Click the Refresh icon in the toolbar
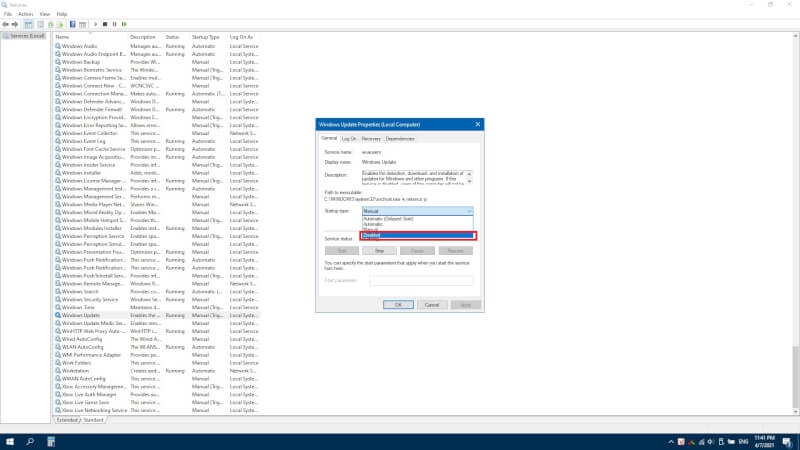The width and height of the screenshot is (800, 450). tap(51, 24)
